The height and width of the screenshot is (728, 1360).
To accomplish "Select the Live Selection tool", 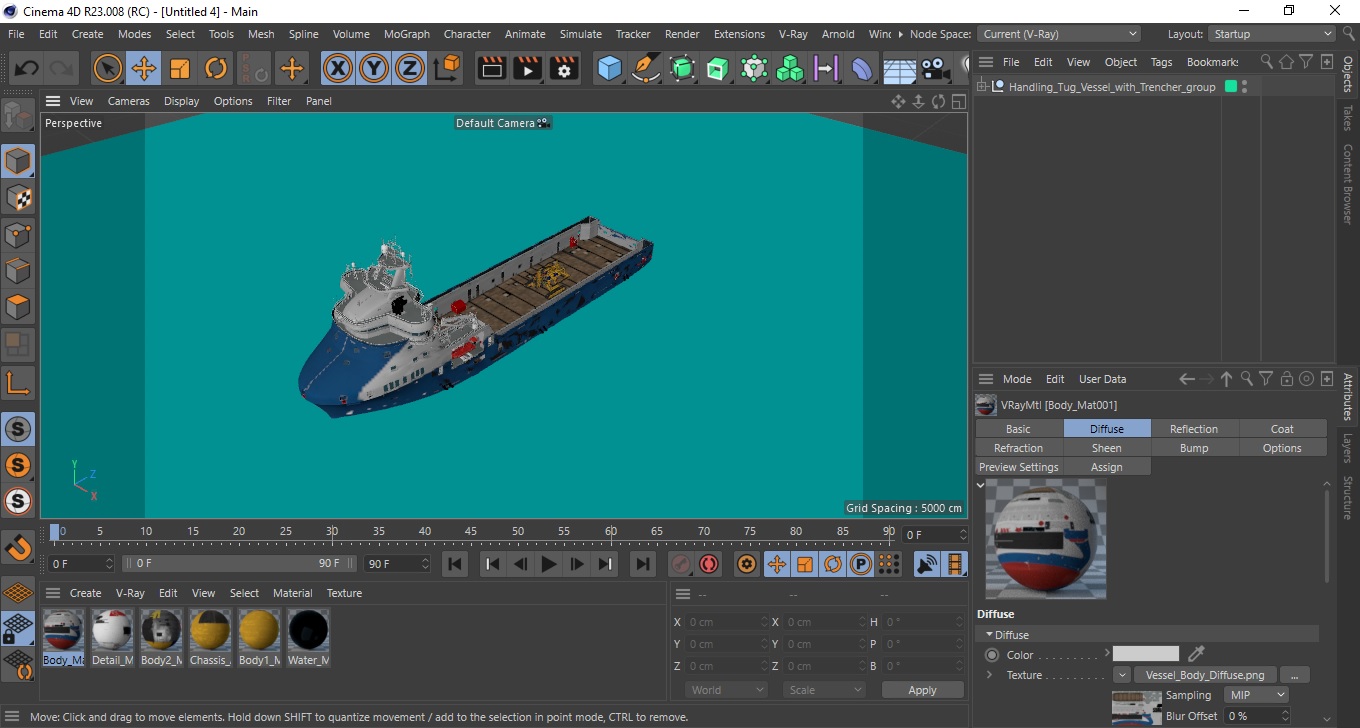I will (x=108, y=69).
